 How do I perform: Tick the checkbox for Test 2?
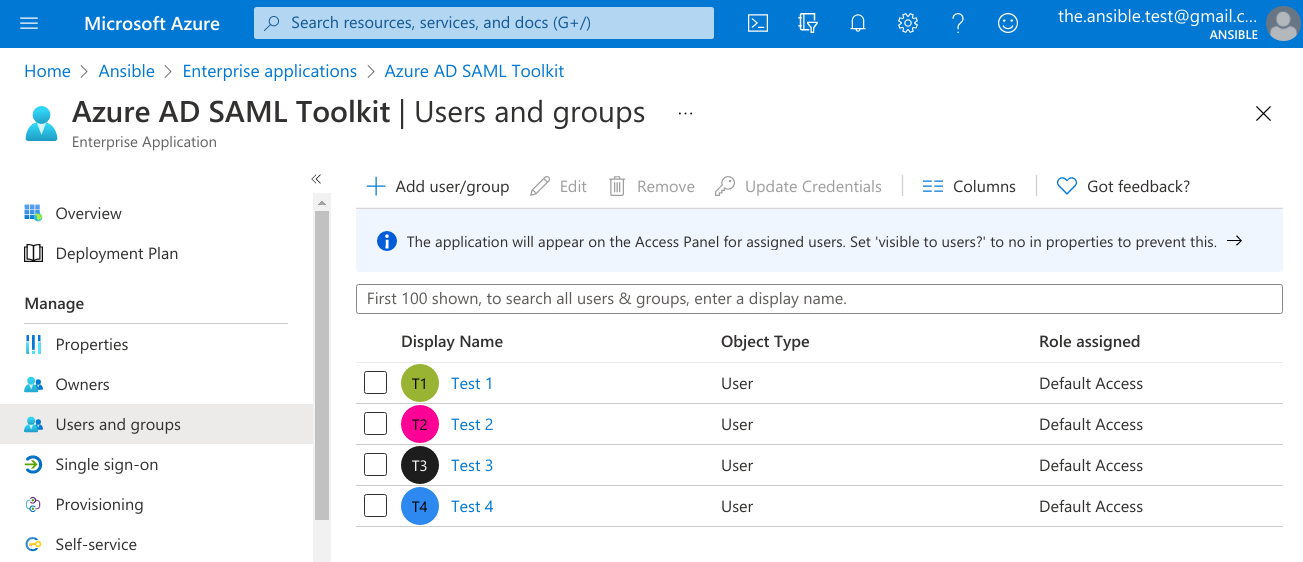tap(375, 424)
